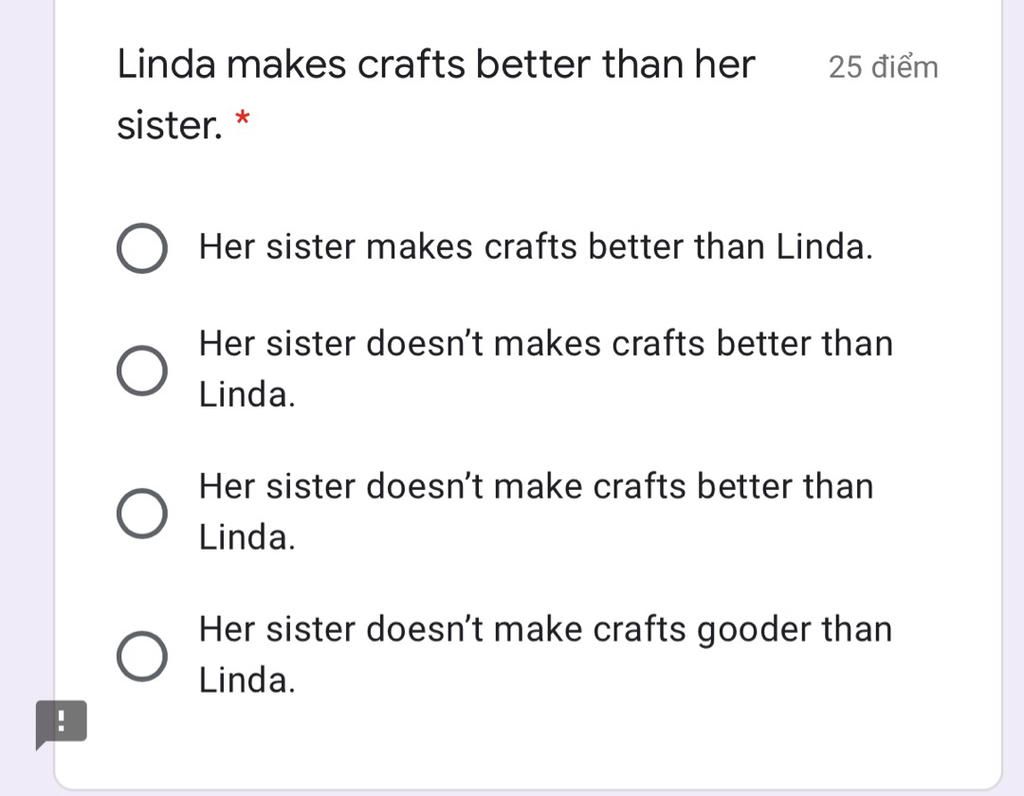
Task: Click the "25 điểm" points label
Action: 883,68
